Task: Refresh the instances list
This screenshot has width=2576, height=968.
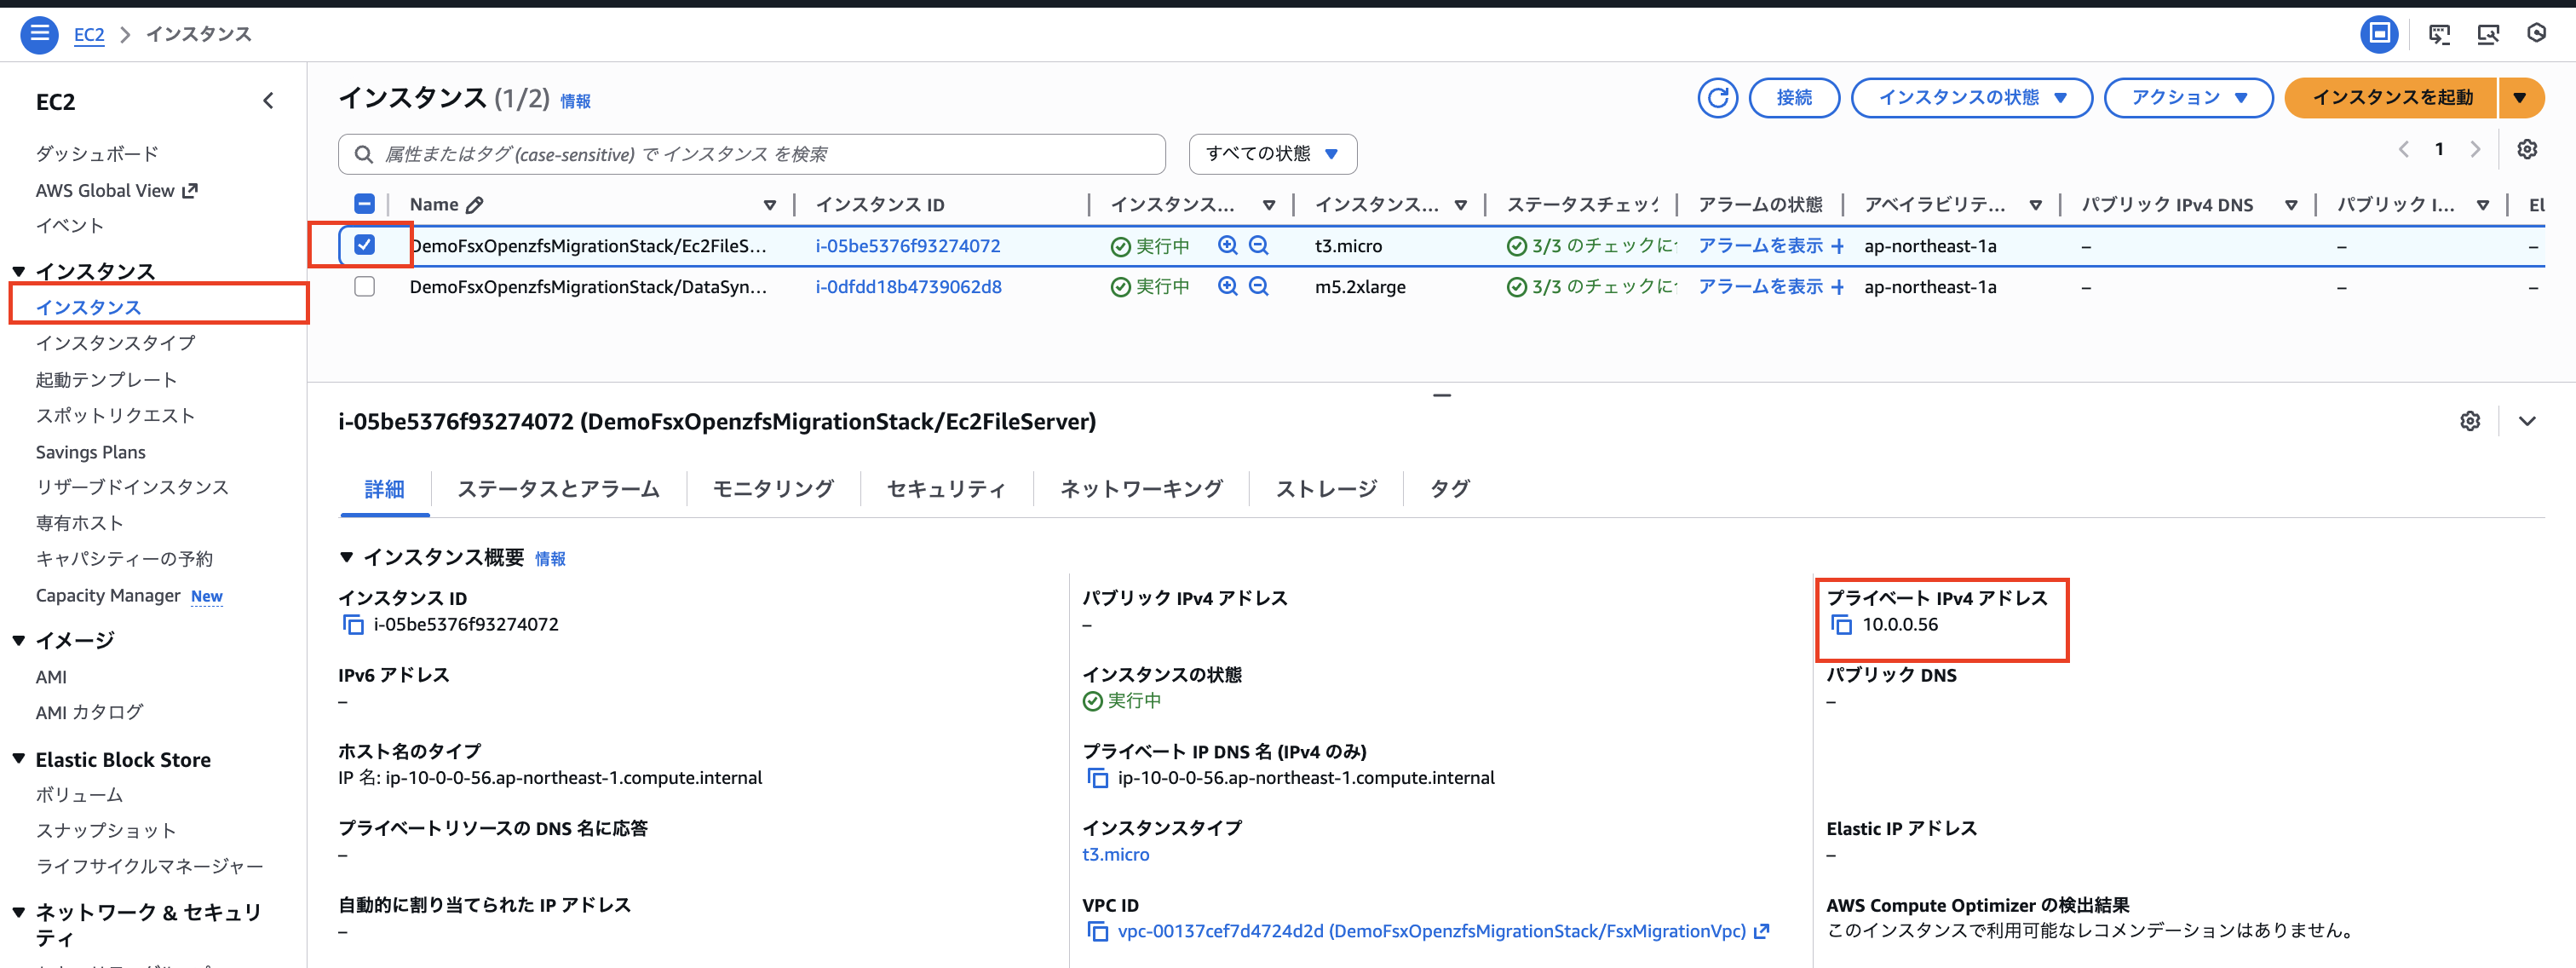Action: click(x=1718, y=98)
